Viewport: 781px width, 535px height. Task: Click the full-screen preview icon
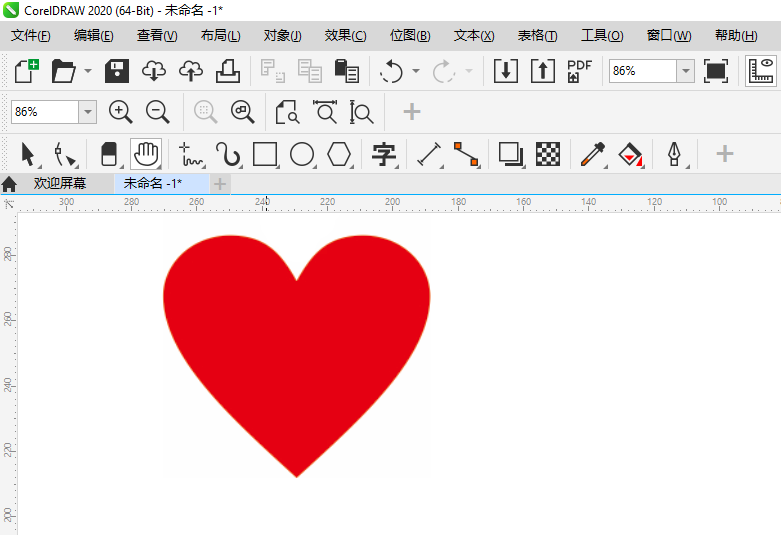[x=716, y=71]
